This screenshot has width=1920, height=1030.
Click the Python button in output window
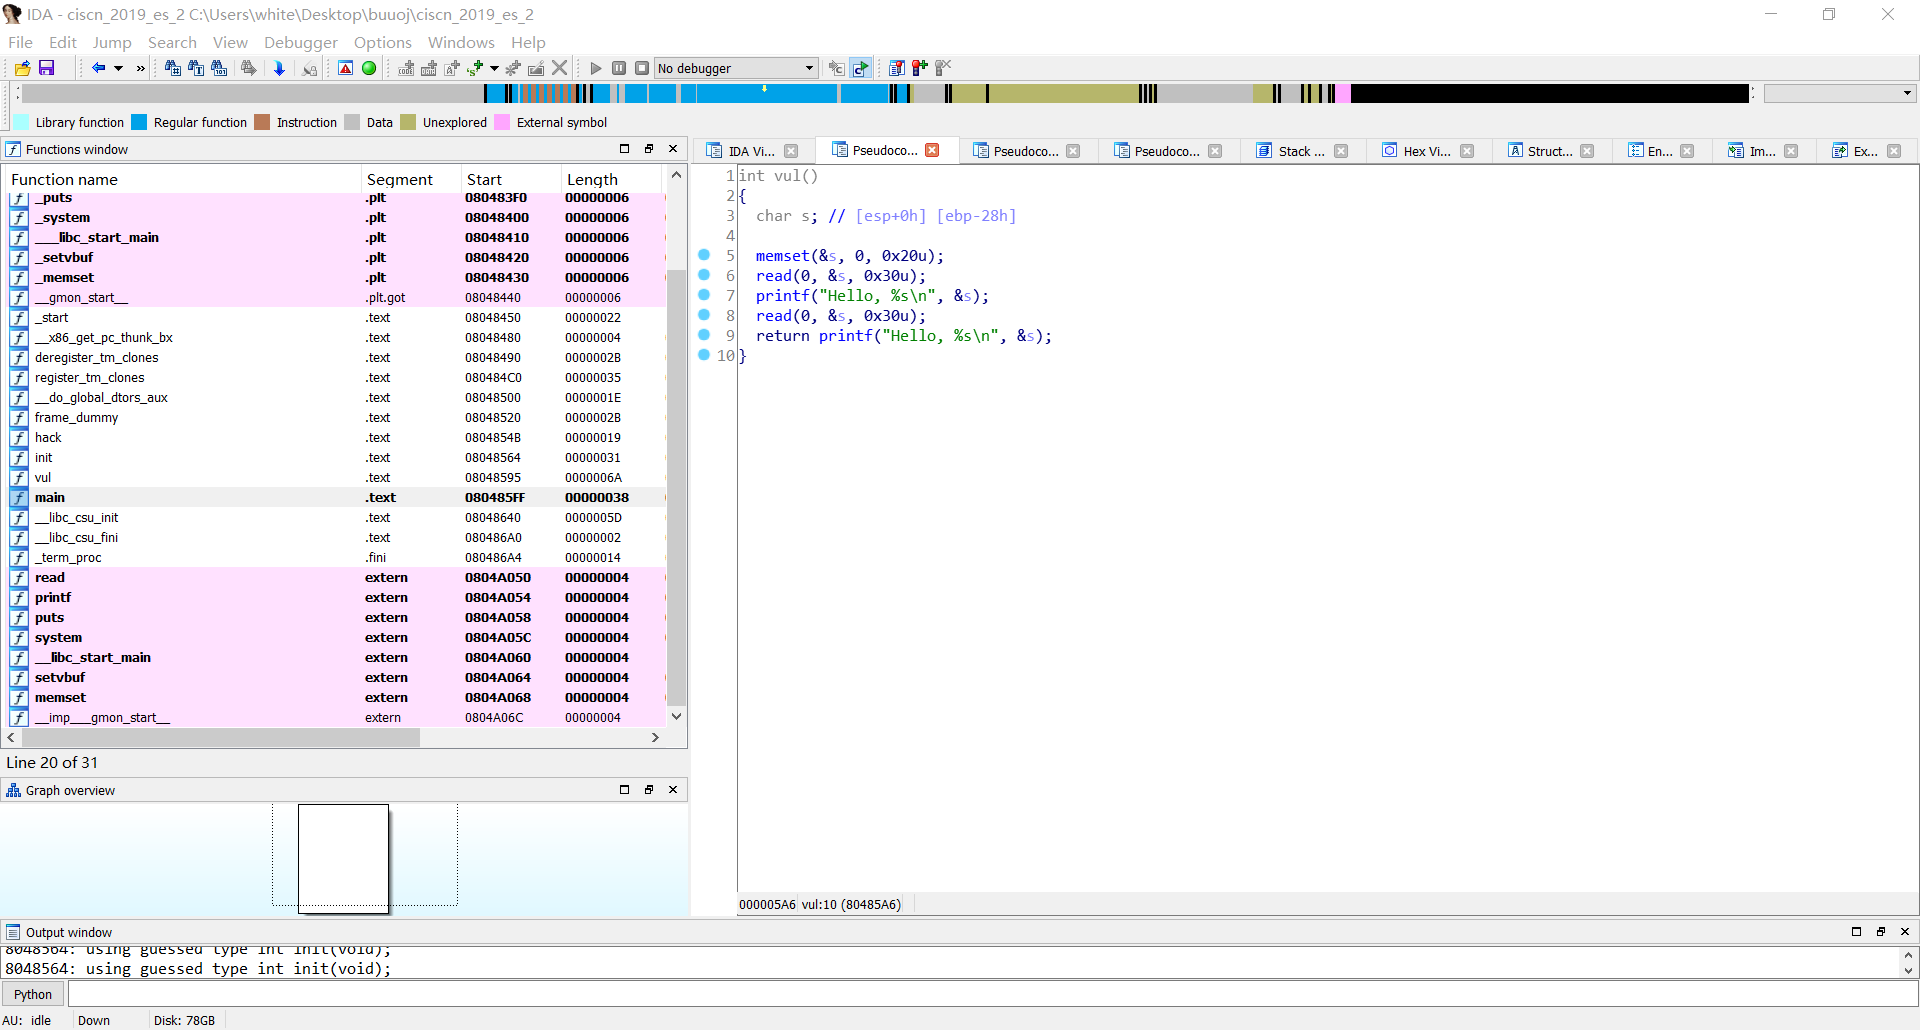(33, 993)
